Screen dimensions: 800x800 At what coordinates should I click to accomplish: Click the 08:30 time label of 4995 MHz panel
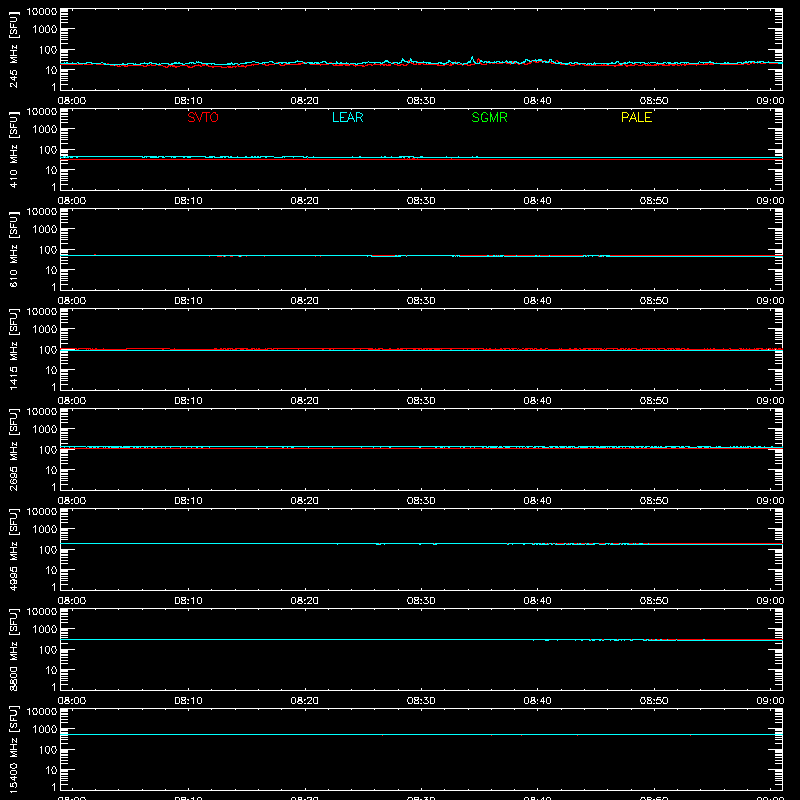[421, 601]
